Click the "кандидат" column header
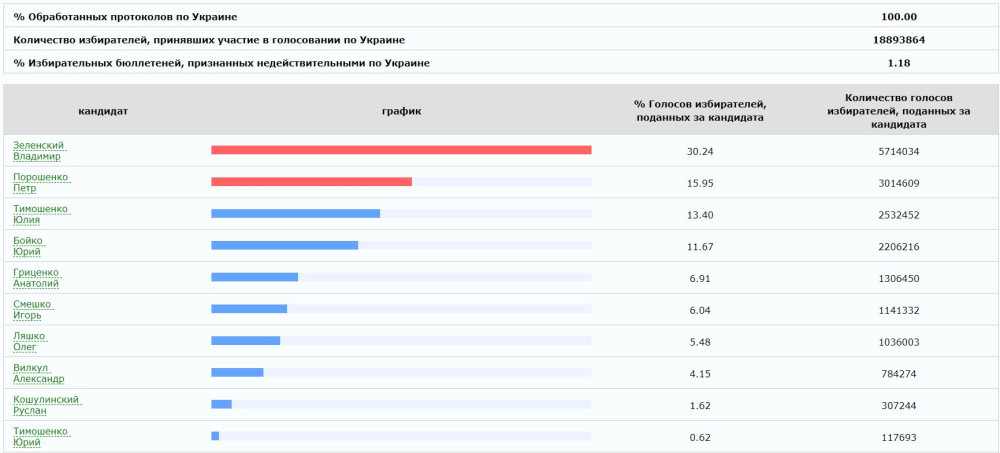 [103, 111]
